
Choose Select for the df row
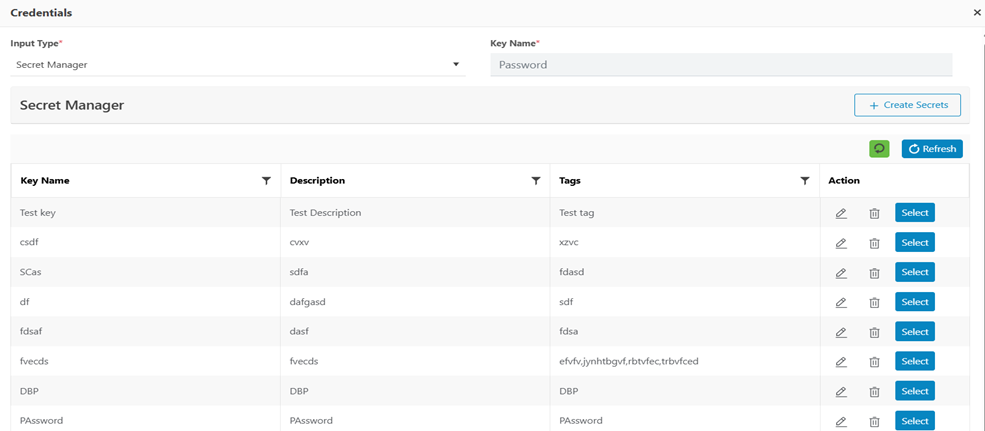[914, 302]
